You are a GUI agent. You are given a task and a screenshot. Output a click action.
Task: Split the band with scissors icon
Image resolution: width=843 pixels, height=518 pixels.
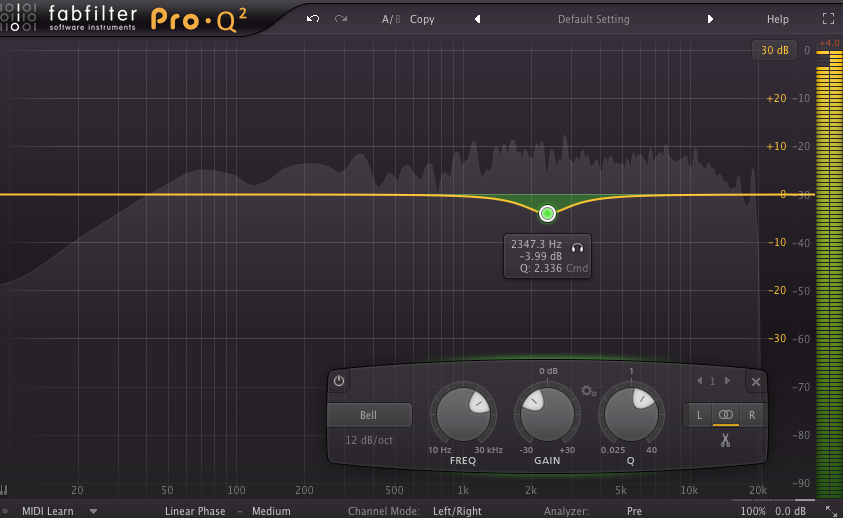(x=725, y=441)
